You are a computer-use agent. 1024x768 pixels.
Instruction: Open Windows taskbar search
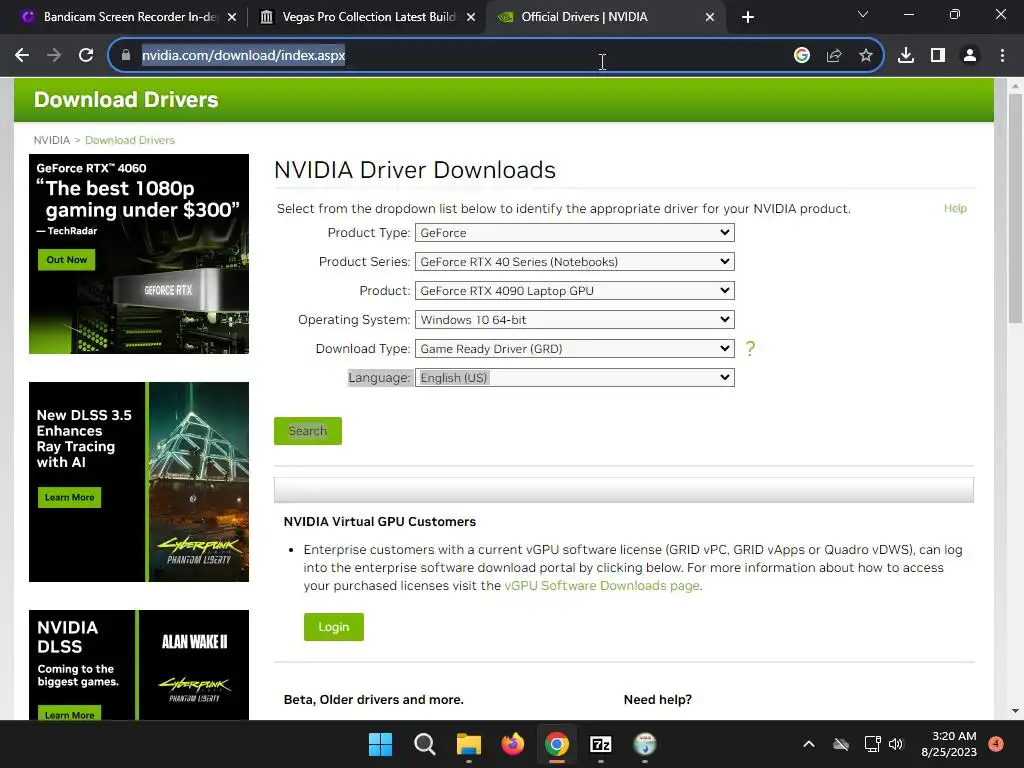(x=424, y=744)
